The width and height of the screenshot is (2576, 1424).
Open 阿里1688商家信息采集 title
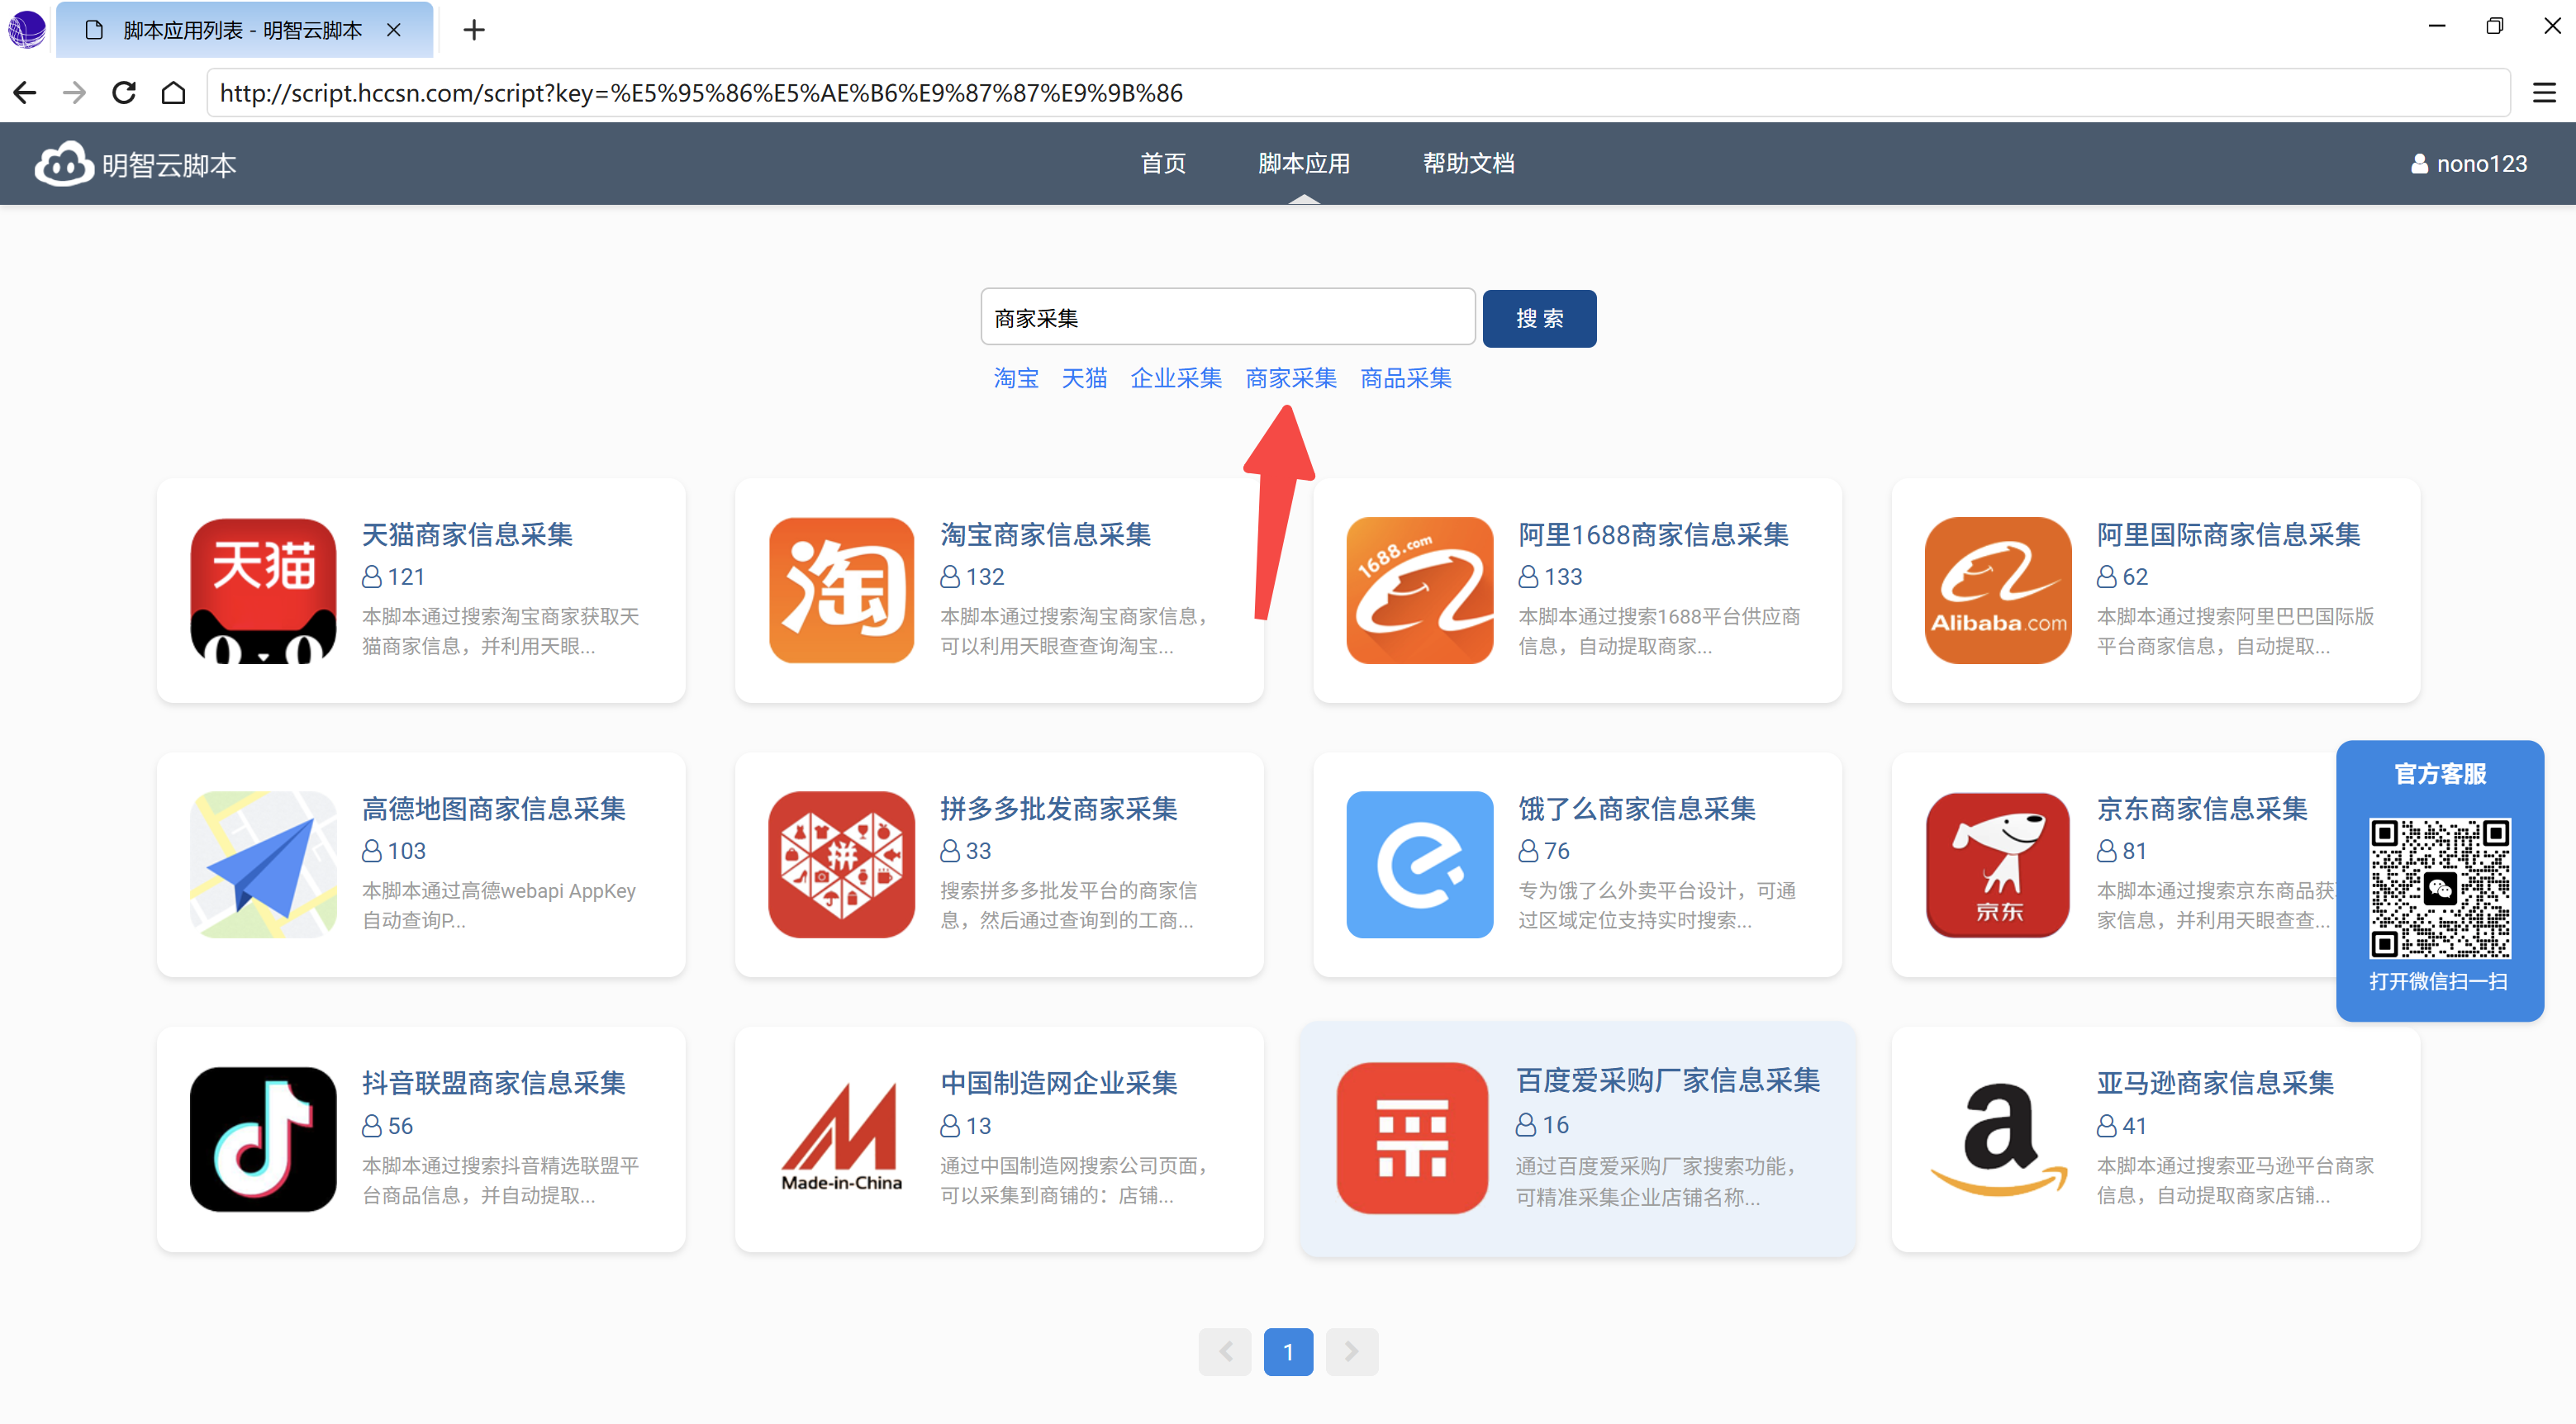coord(1653,535)
